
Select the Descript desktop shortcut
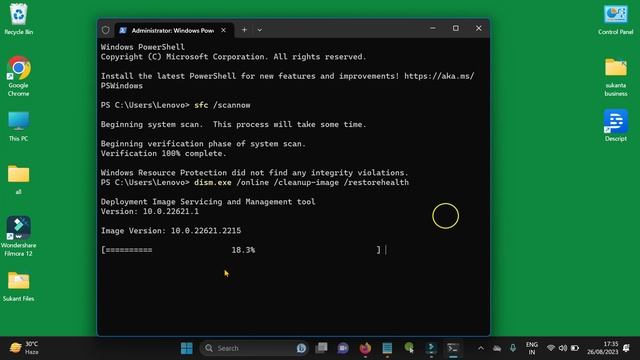tap(616, 125)
